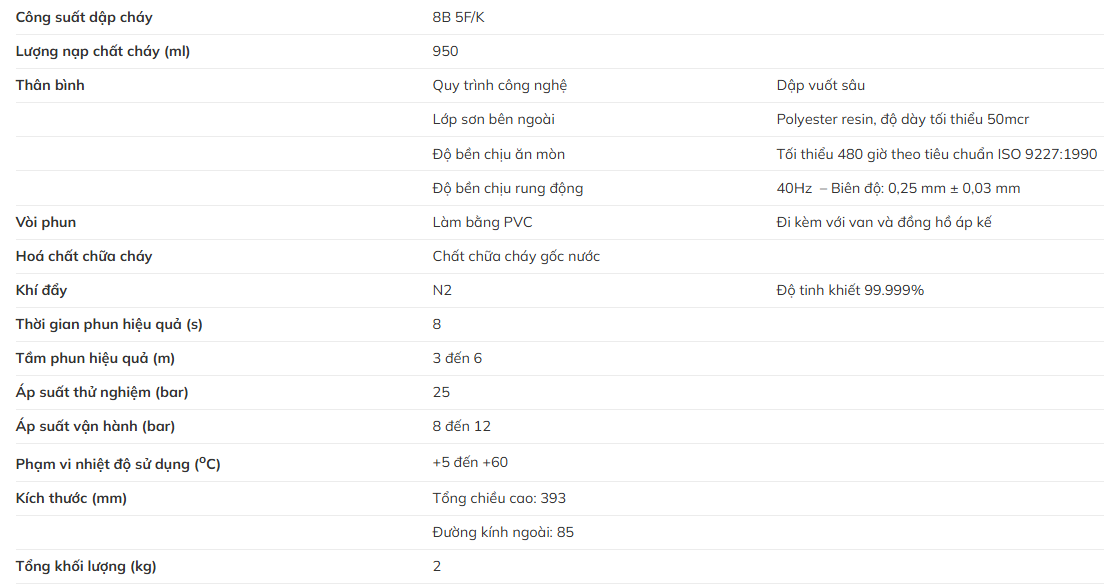The width and height of the screenshot is (1104, 588).
Task: Click the "Lượng nạp chất cháy (ml)" label
Action: point(103,52)
